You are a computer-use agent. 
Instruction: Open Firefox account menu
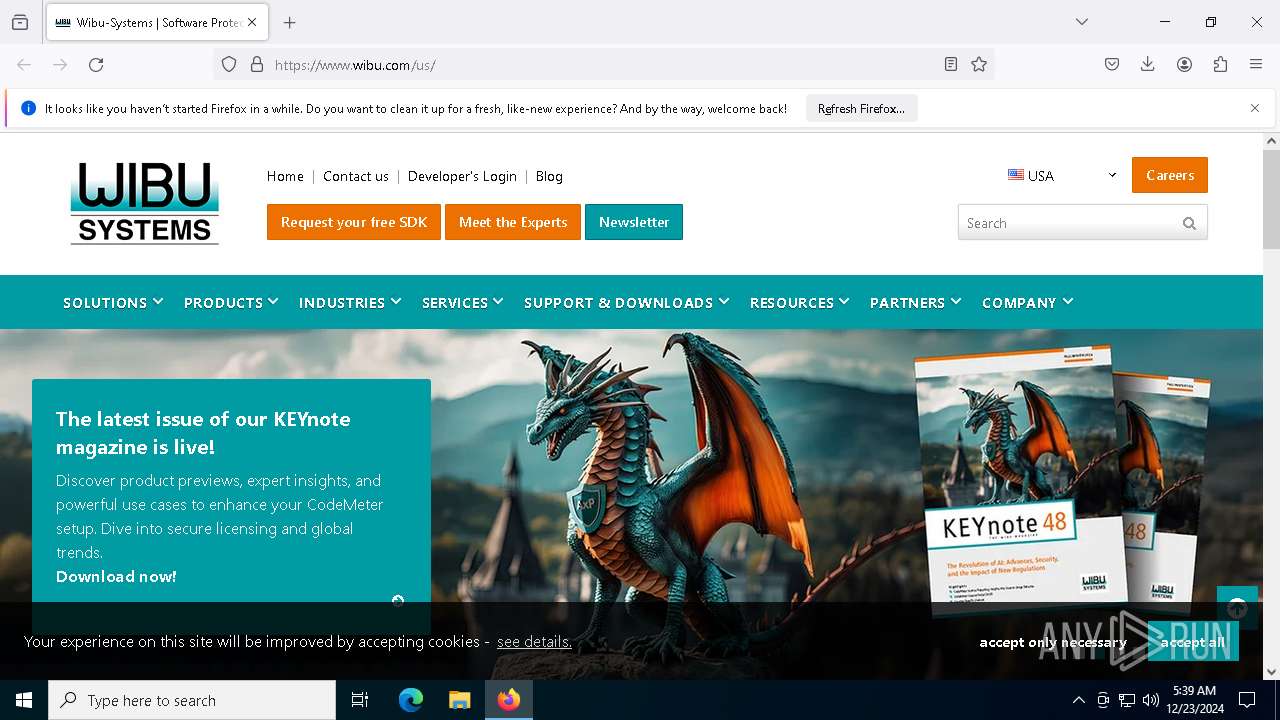[1184, 64]
